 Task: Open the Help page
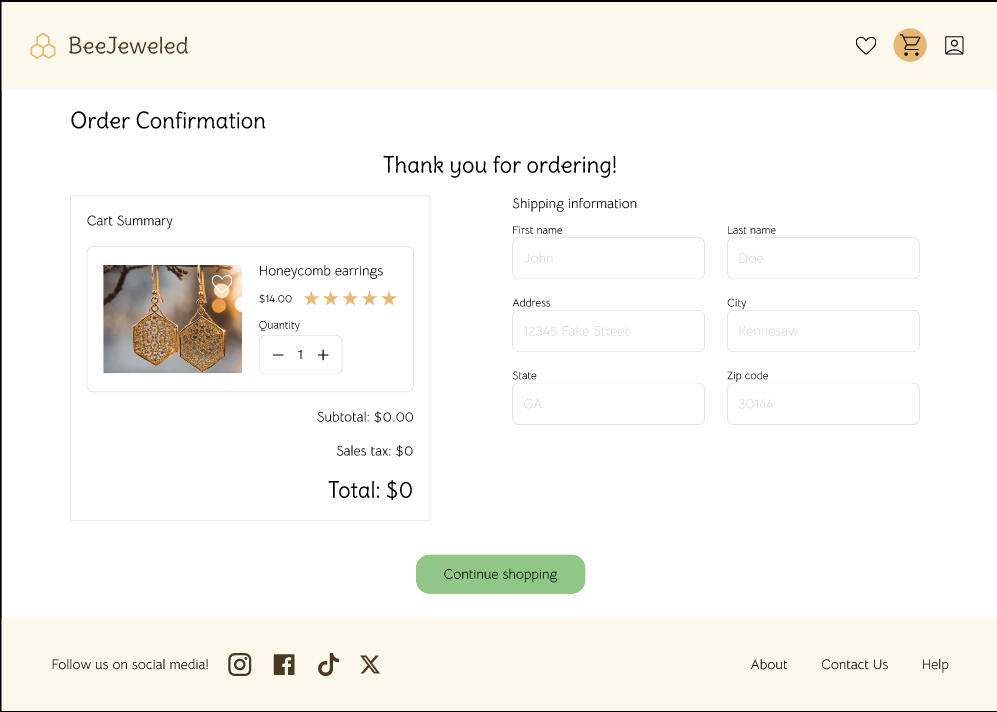[935, 664]
